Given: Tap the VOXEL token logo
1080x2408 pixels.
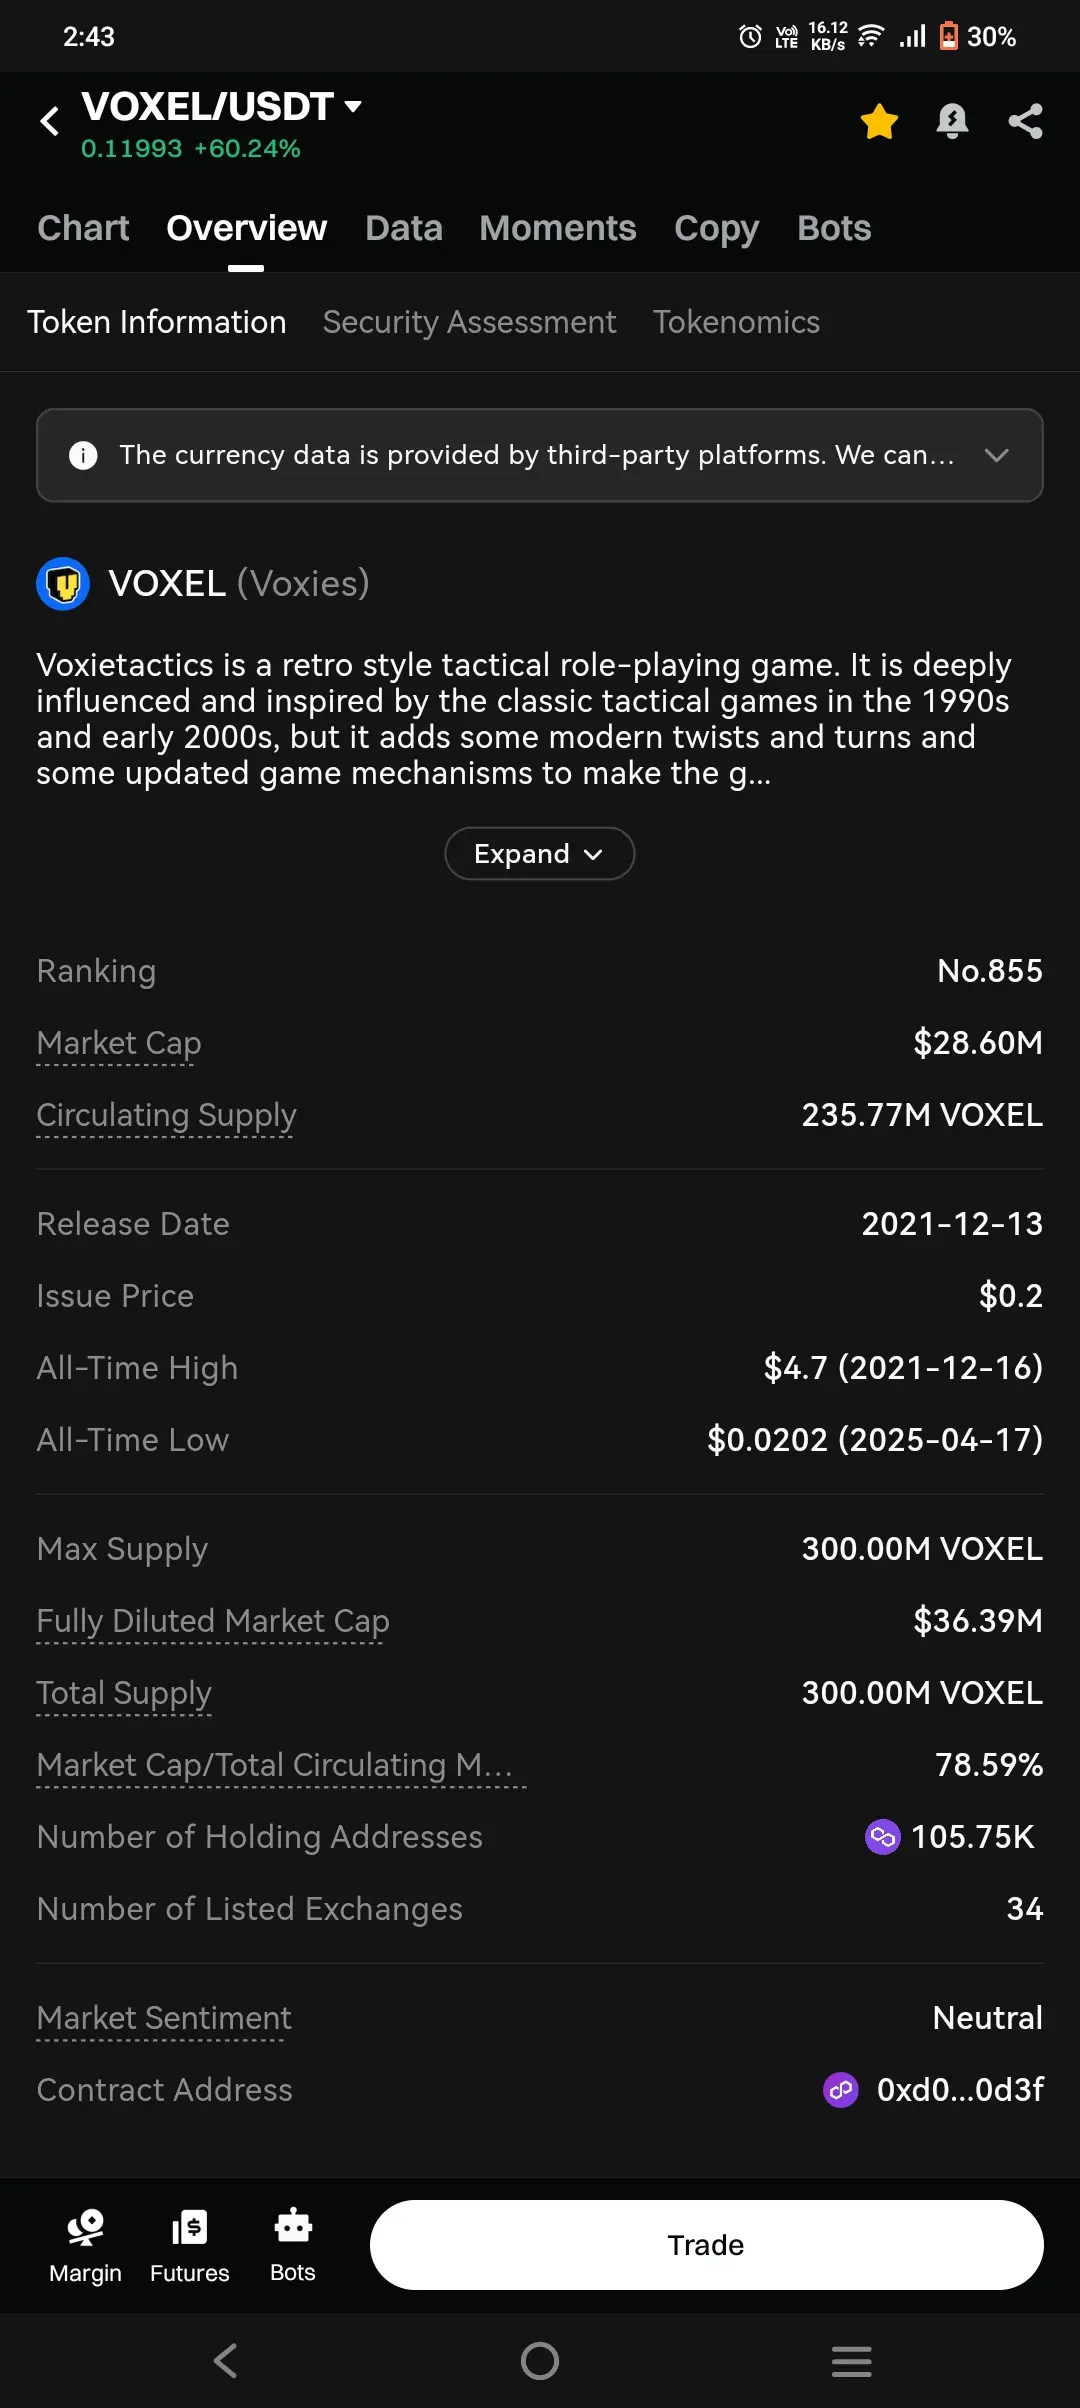Looking at the screenshot, I should point(63,584).
